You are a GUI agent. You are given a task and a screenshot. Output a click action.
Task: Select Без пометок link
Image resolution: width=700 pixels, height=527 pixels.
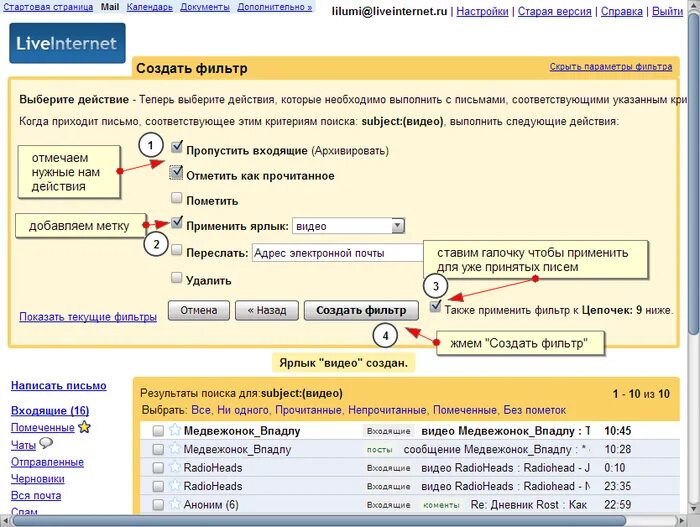534,410
